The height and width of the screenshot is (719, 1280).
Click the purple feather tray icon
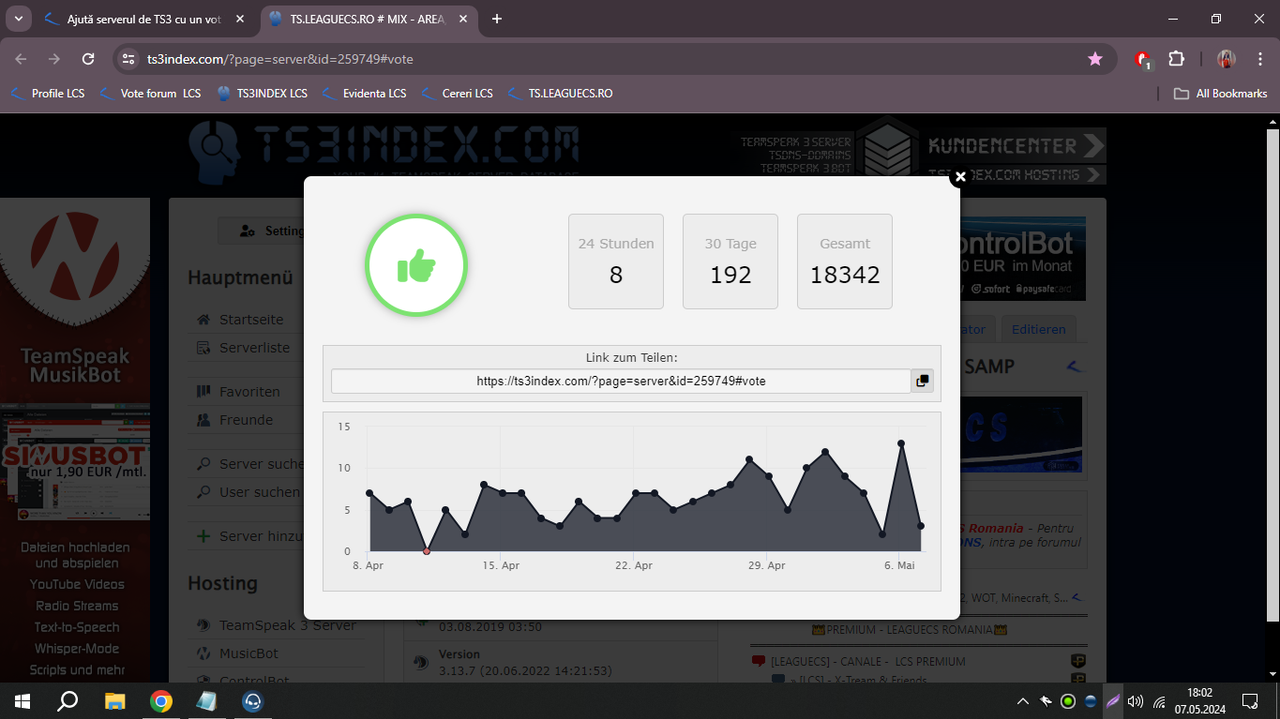[x=1113, y=701]
